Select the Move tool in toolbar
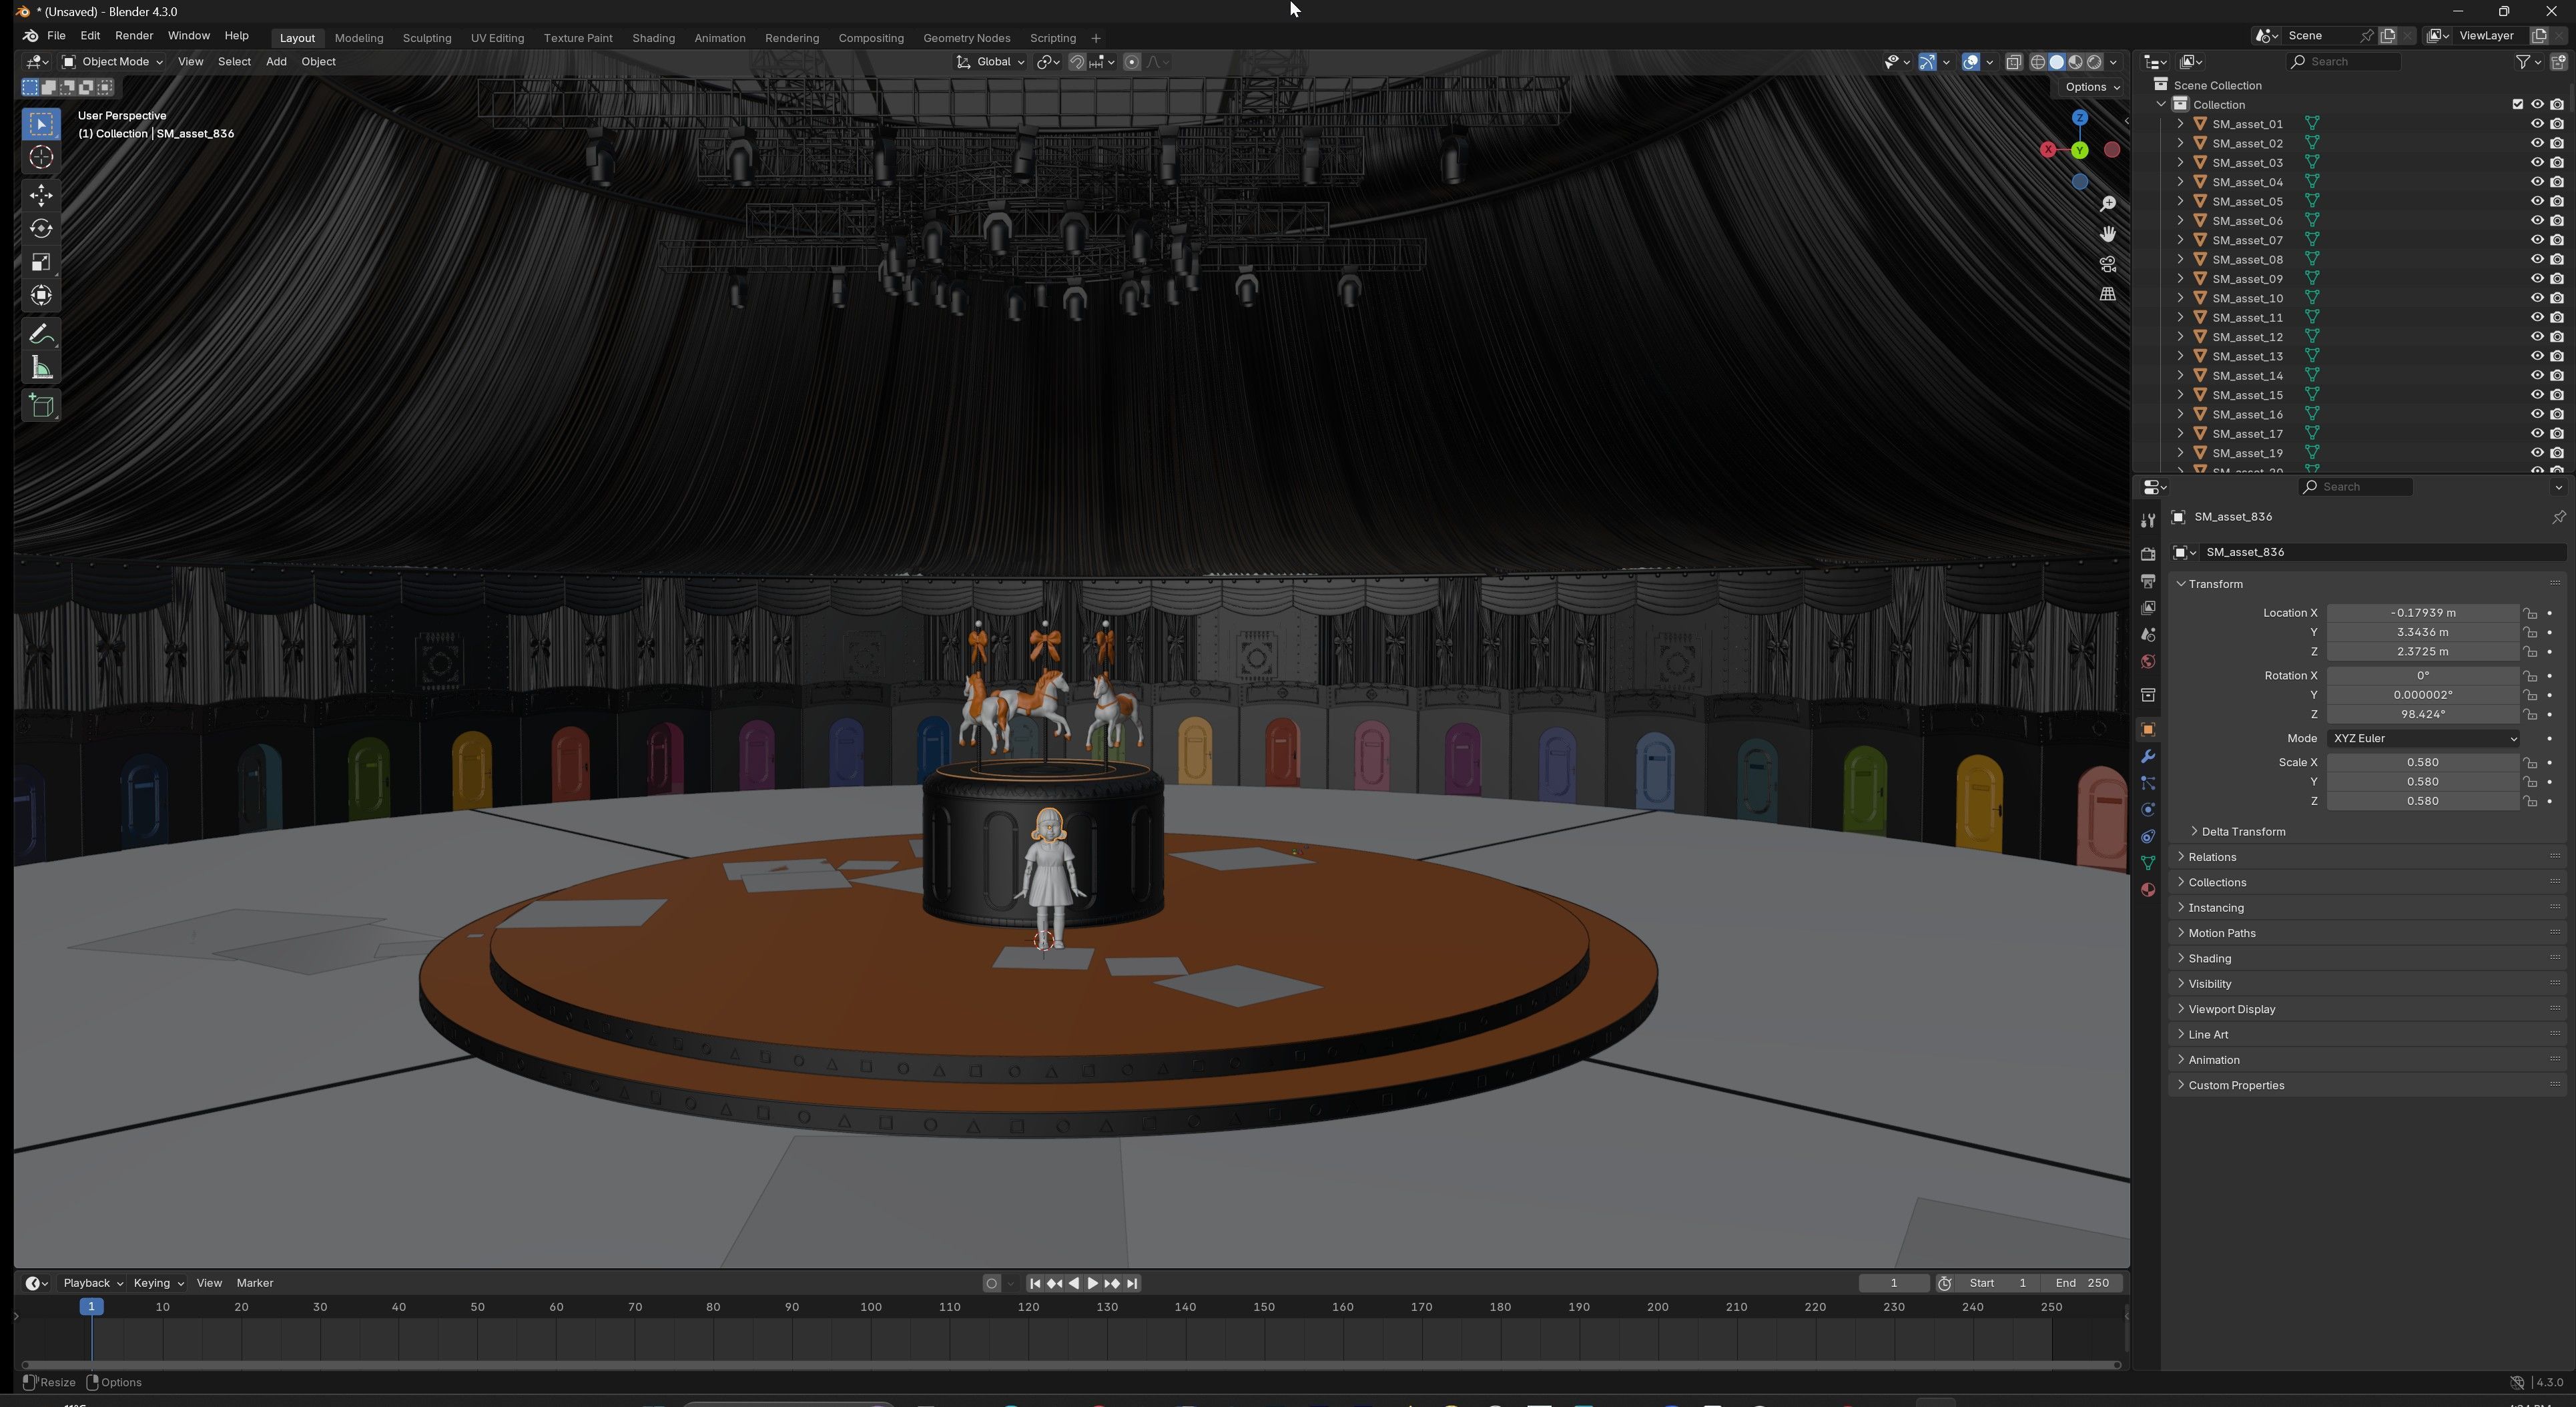 click(x=41, y=194)
